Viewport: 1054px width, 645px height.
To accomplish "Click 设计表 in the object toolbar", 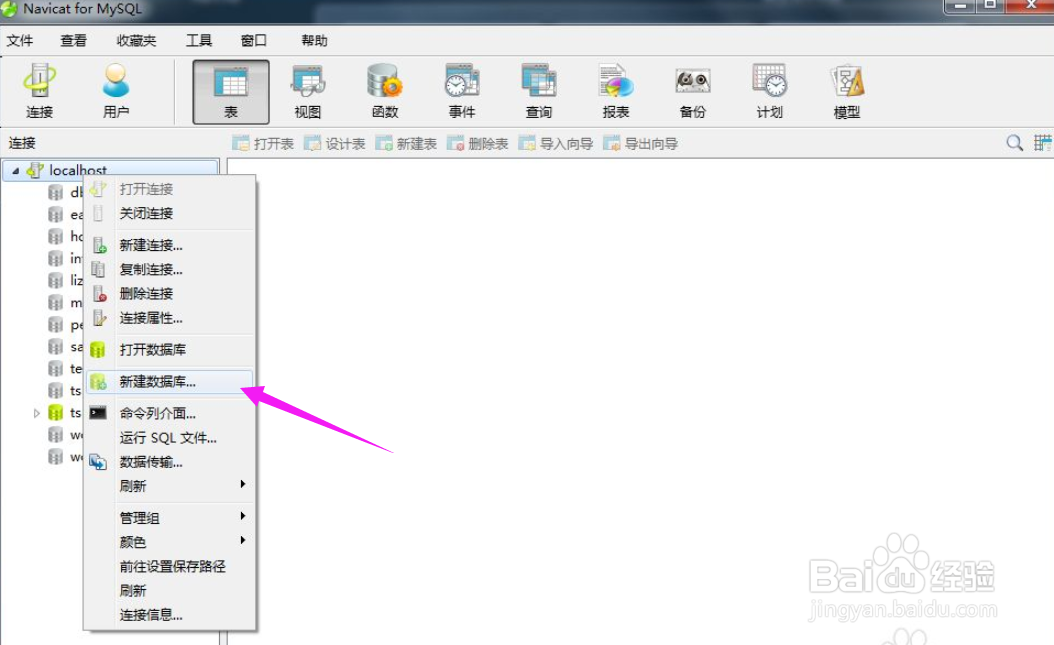I will coord(334,143).
